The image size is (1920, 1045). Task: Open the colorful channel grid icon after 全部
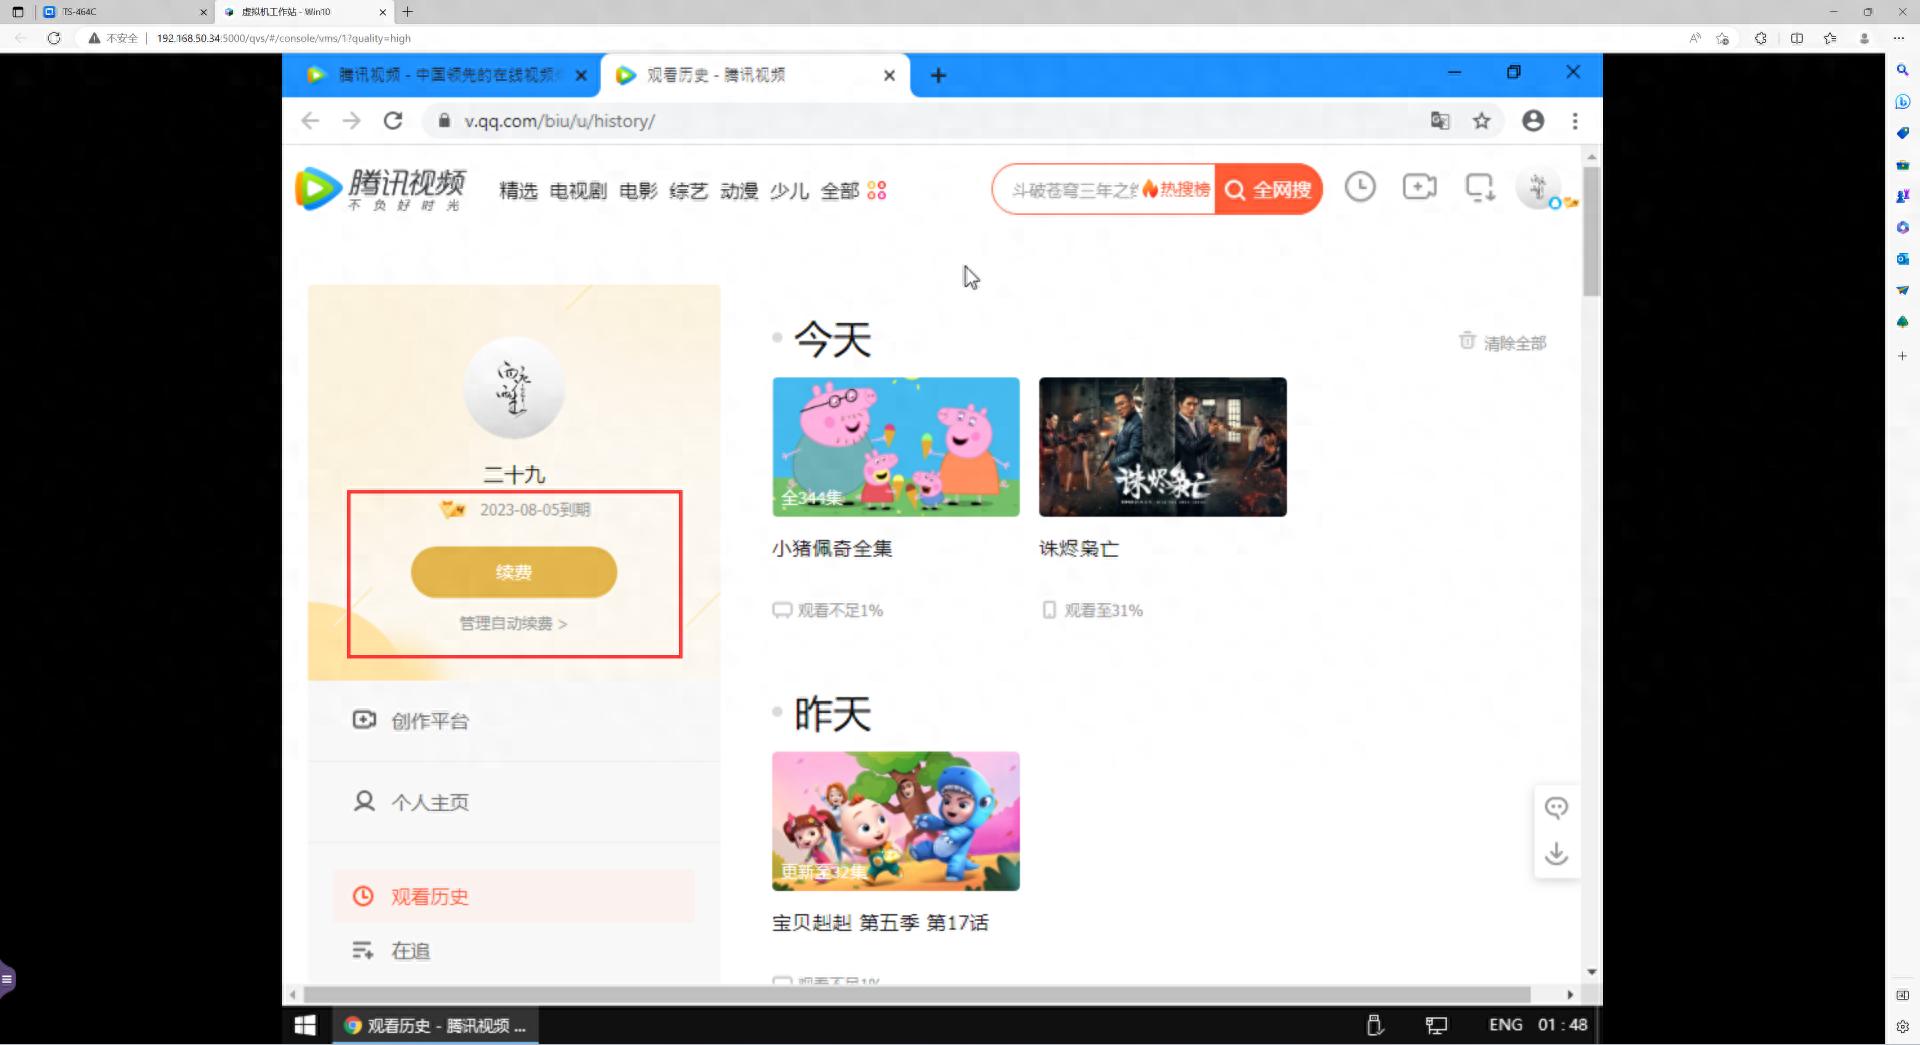pyautogui.click(x=876, y=190)
